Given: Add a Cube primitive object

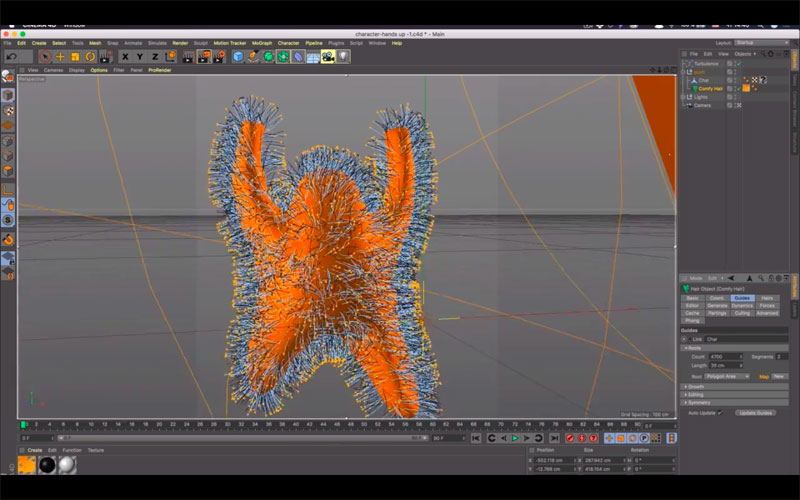Looking at the screenshot, I should (238, 57).
